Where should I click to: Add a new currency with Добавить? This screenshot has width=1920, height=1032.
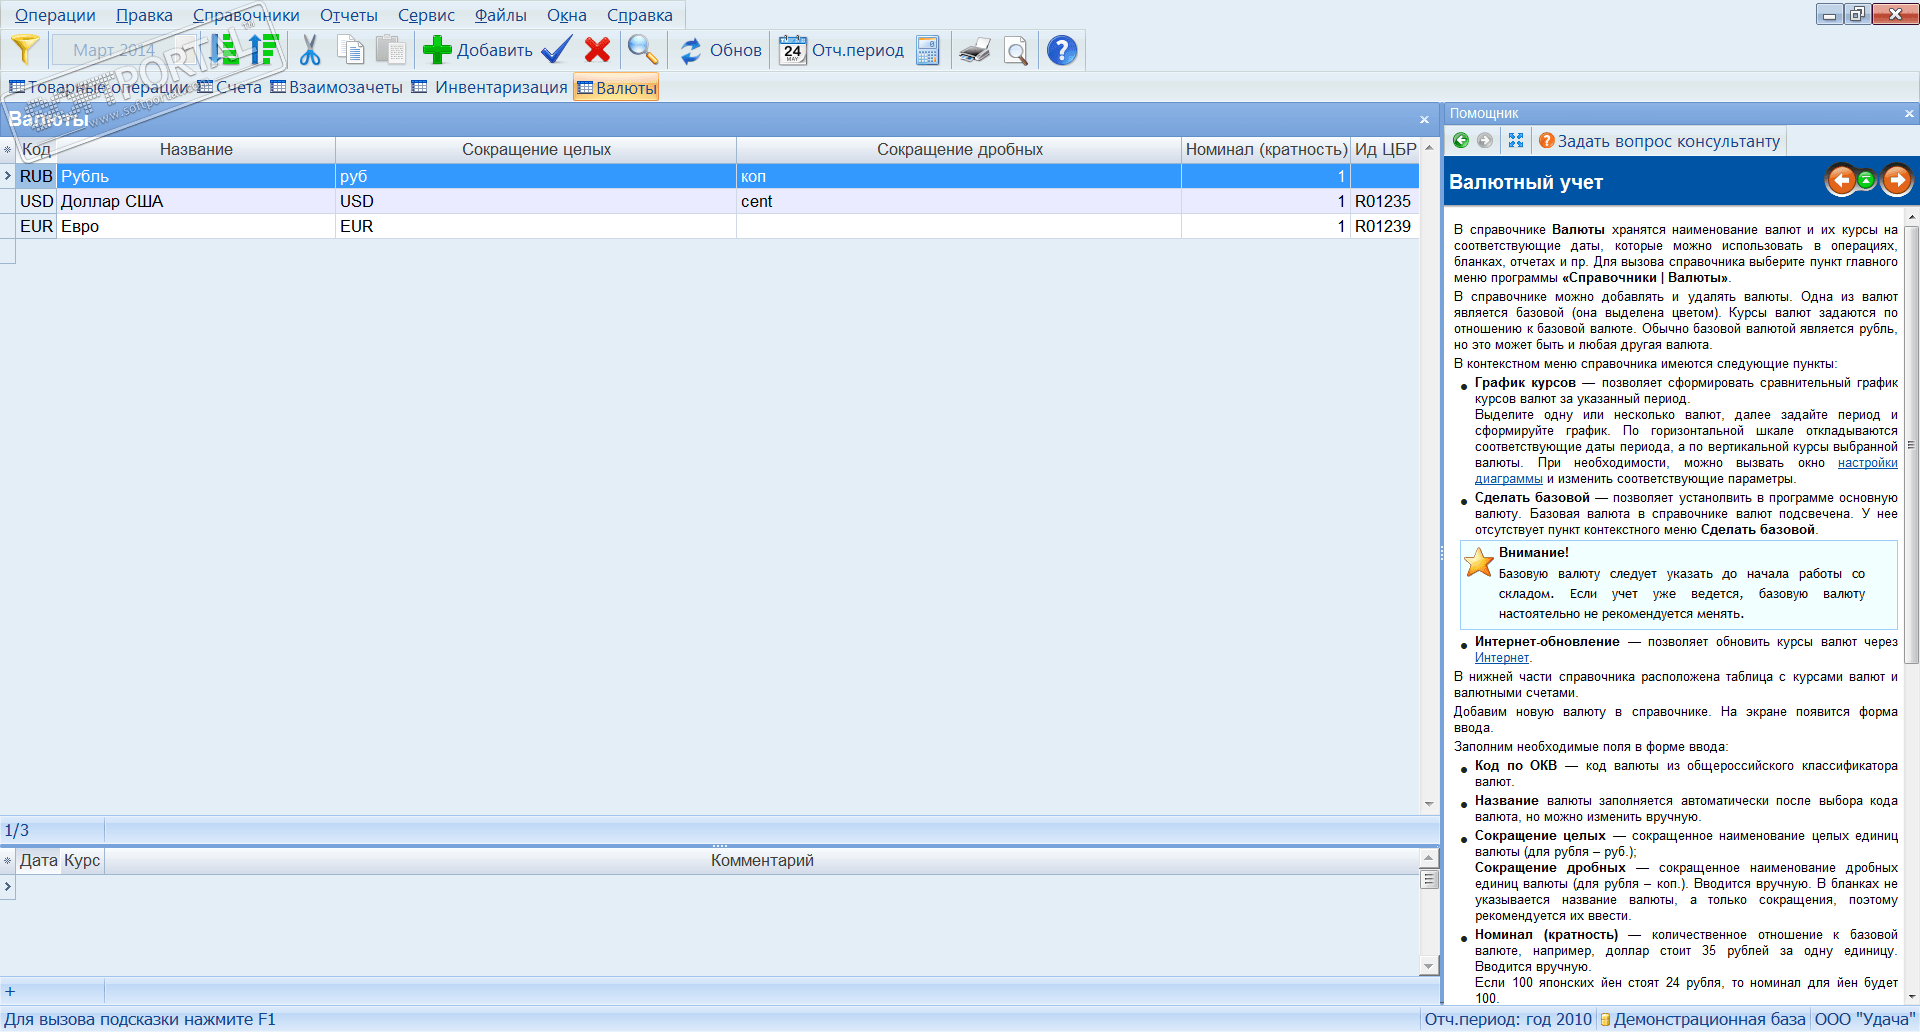point(478,50)
